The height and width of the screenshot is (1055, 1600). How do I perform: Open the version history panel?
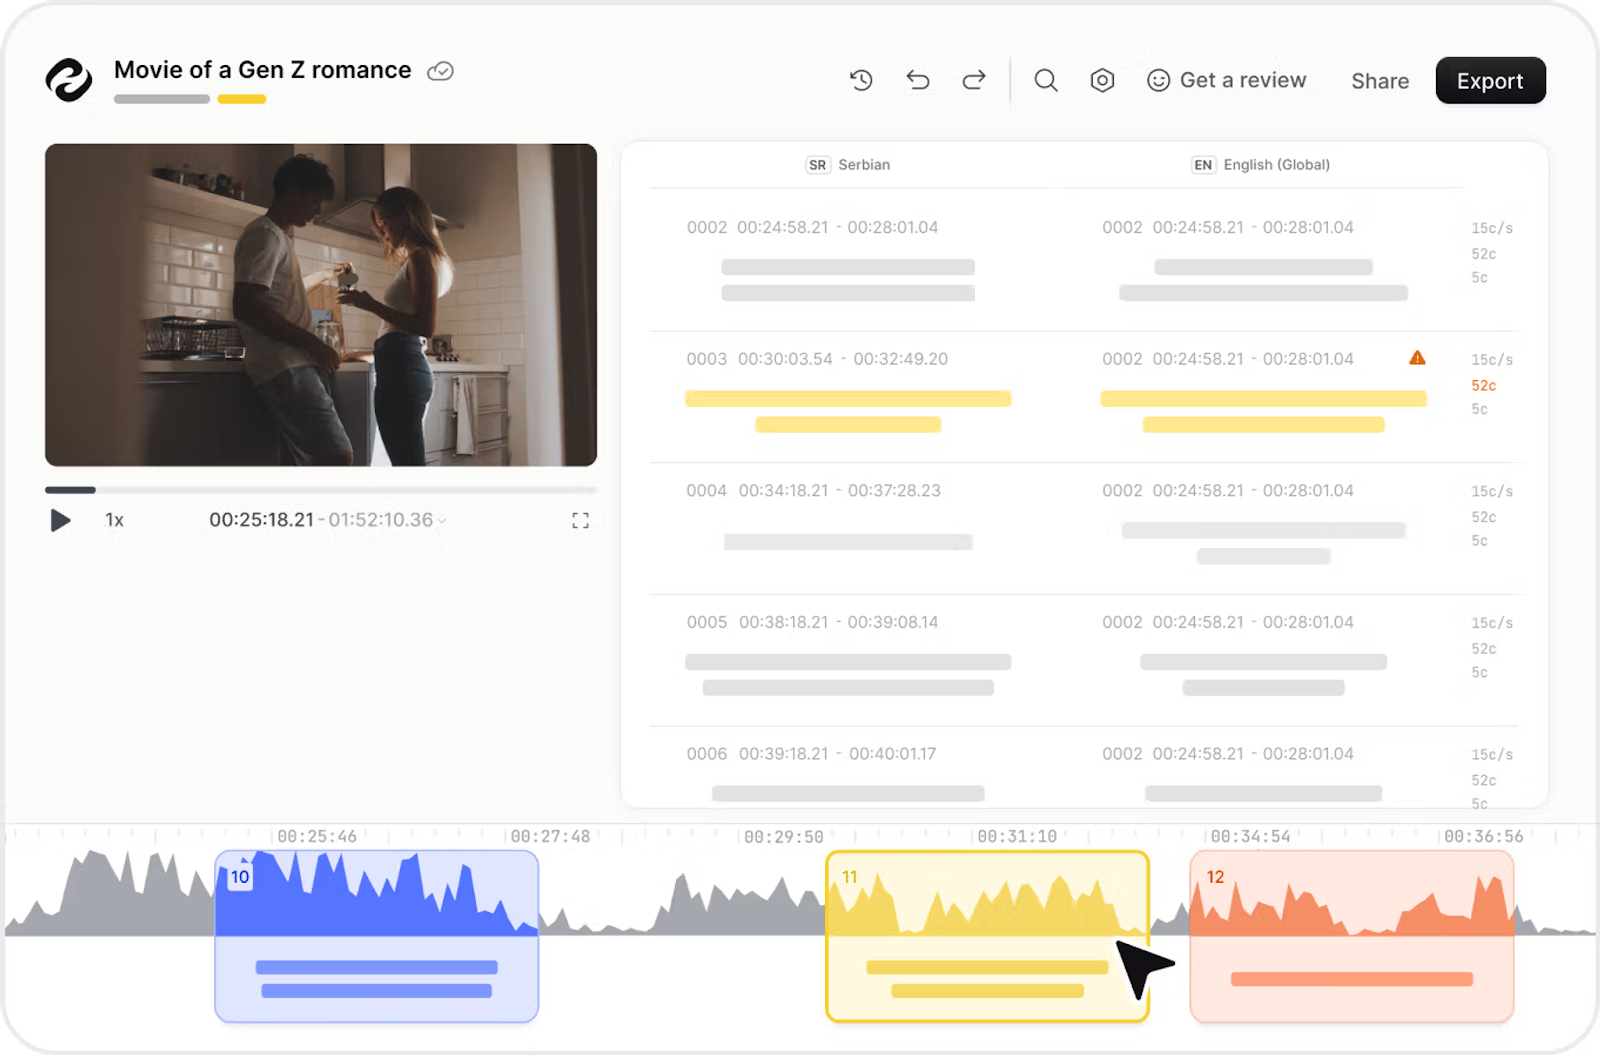pyautogui.click(x=861, y=80)
